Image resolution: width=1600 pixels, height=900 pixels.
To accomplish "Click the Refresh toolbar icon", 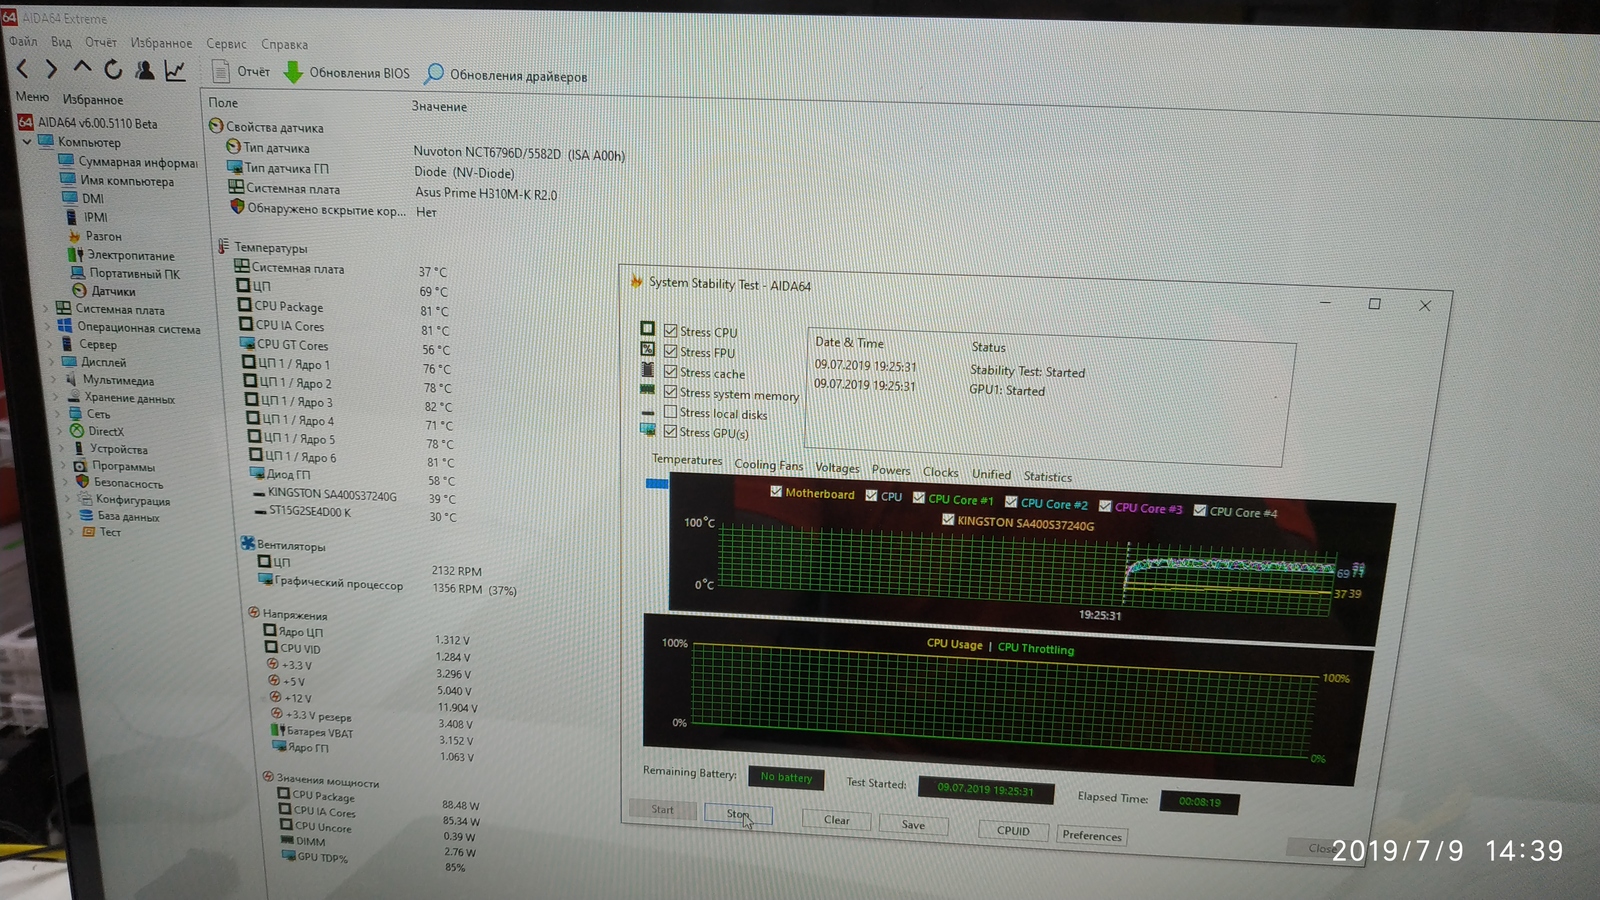I will 113,69.
